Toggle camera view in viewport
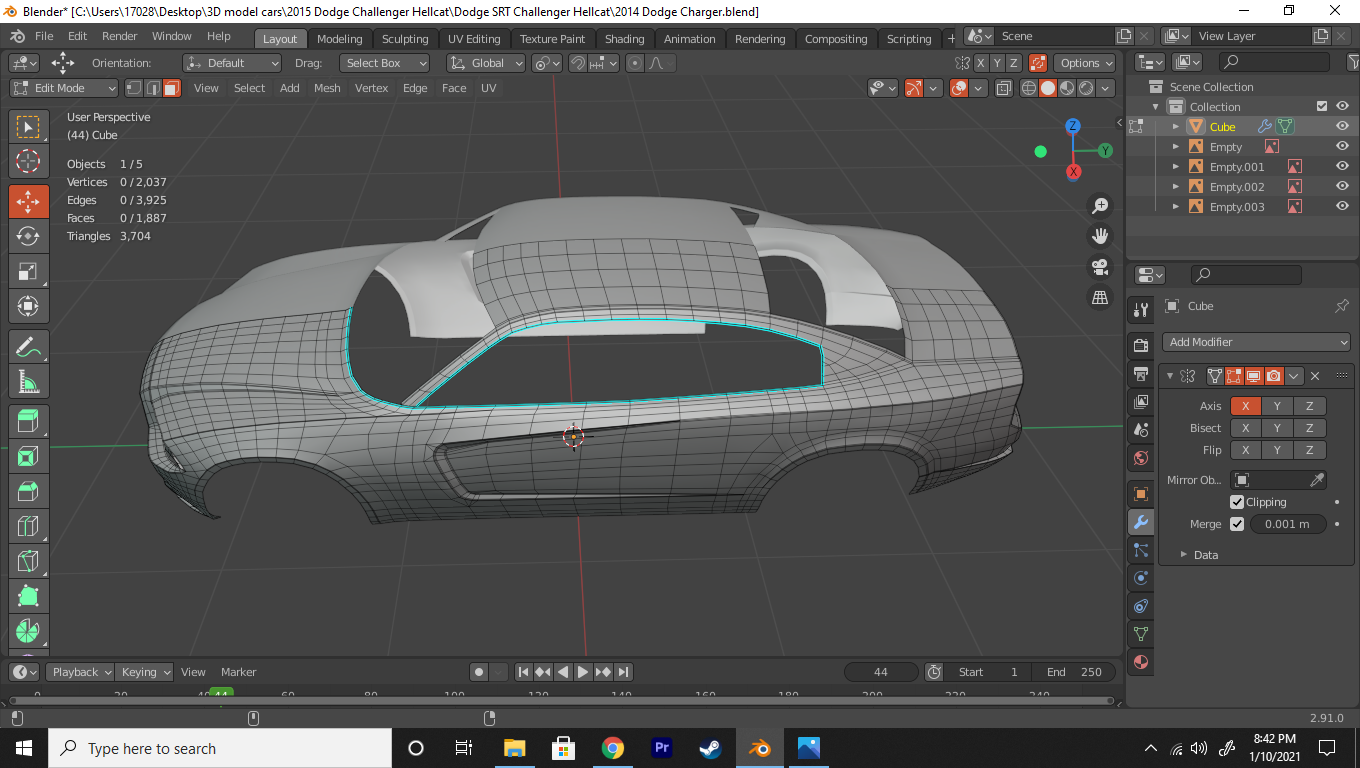 point(1100,267)
